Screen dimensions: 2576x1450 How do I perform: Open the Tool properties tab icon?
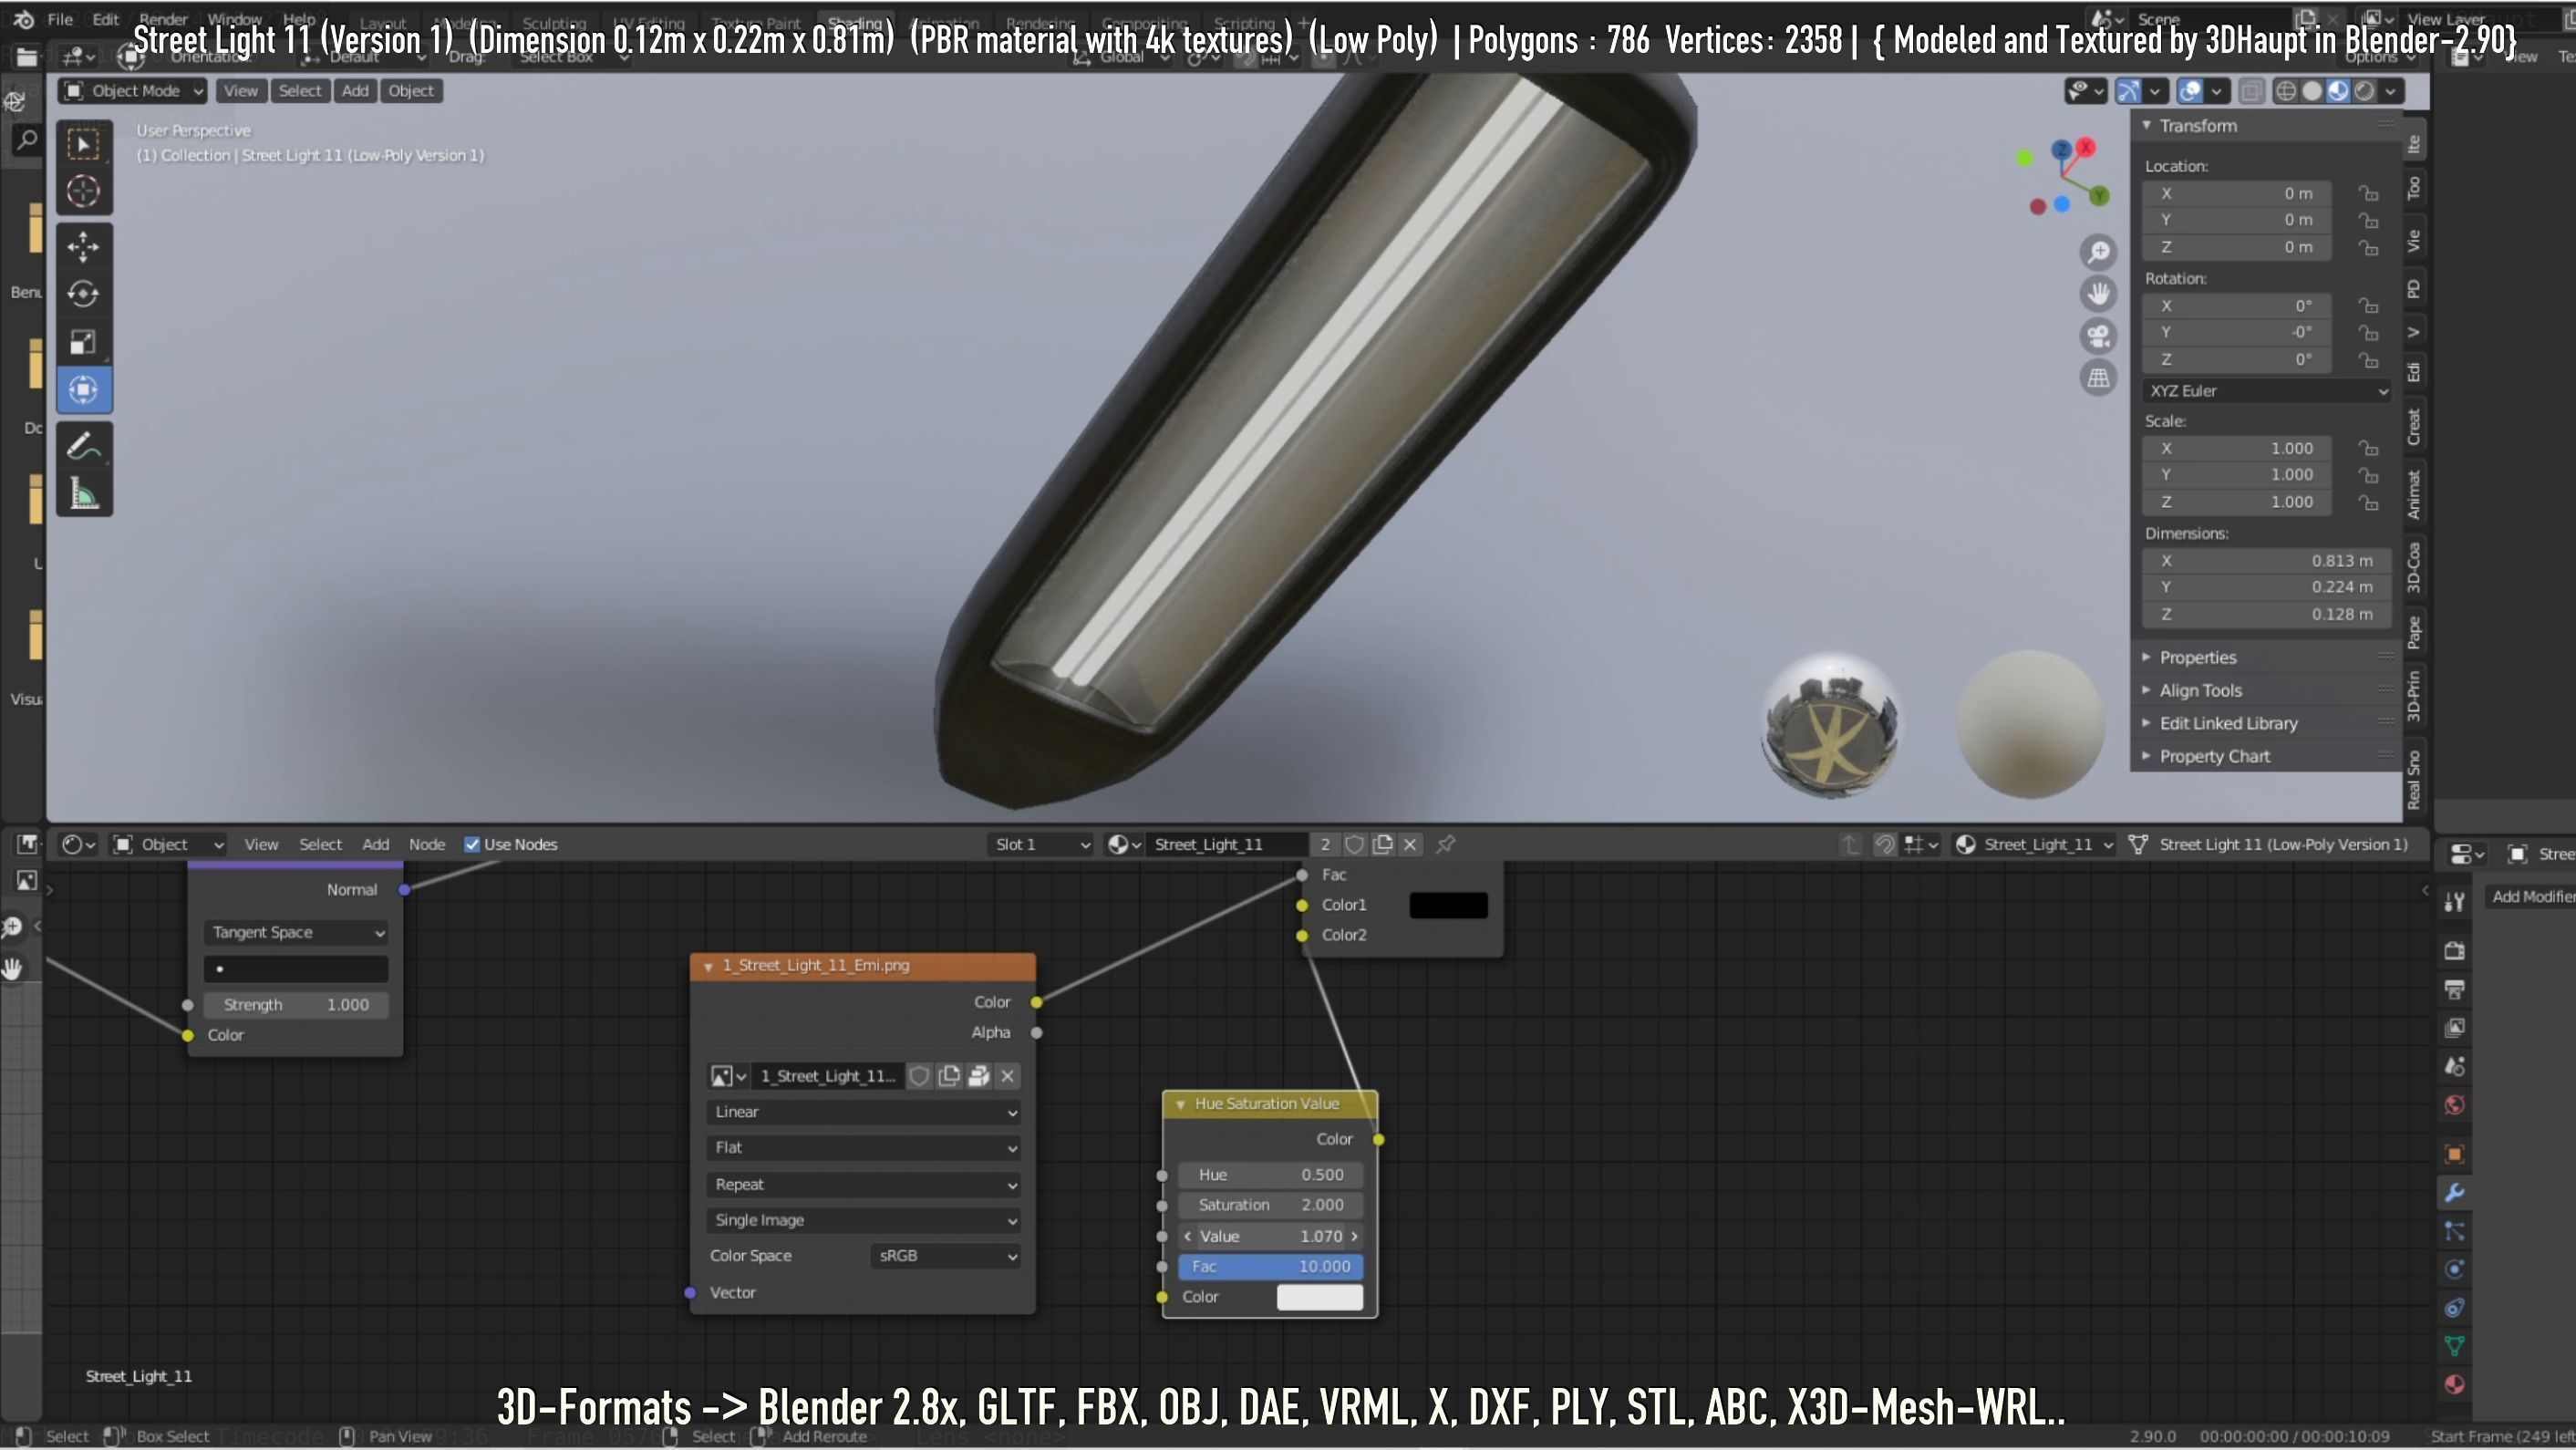coord(2454,902)
